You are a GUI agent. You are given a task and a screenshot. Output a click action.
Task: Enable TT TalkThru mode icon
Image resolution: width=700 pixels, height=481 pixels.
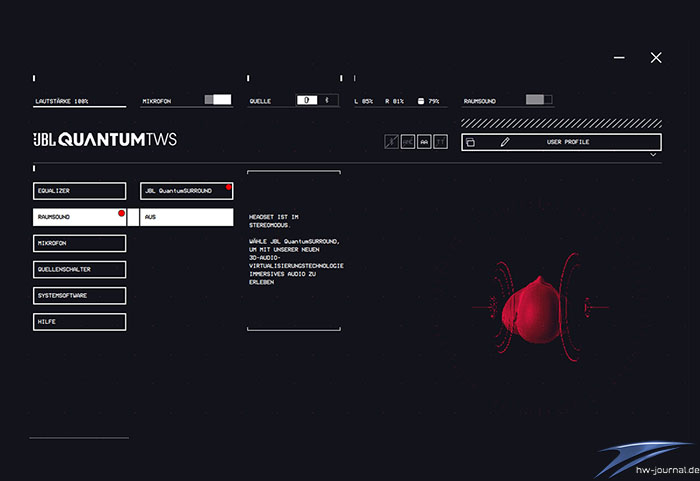click(441, 142)
